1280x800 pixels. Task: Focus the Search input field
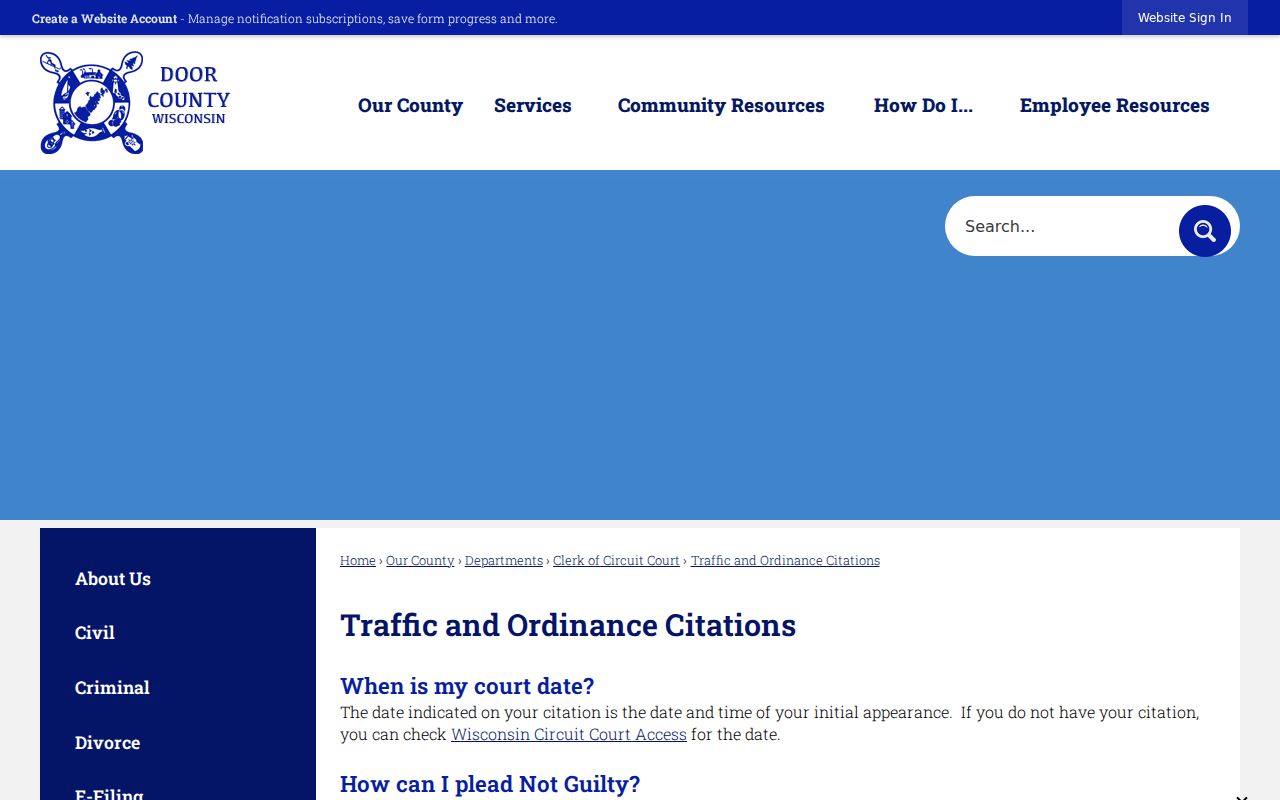pyautogui.click(x=1061, y=226)
